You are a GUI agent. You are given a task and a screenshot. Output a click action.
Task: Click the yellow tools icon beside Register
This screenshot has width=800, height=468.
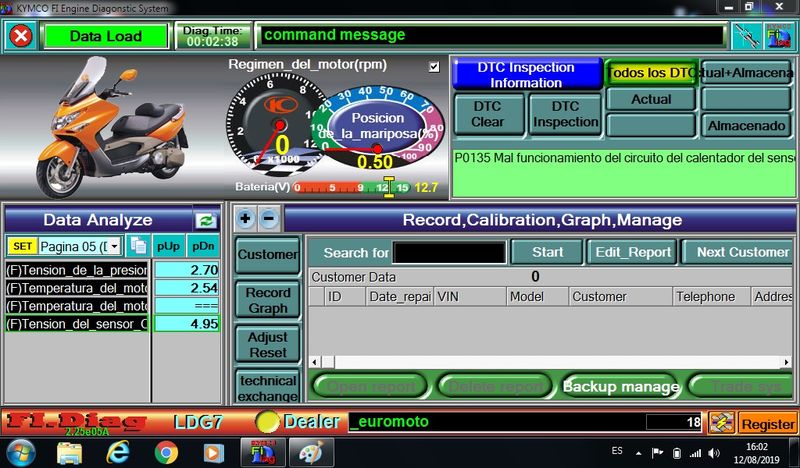click(x=721, y=423)
